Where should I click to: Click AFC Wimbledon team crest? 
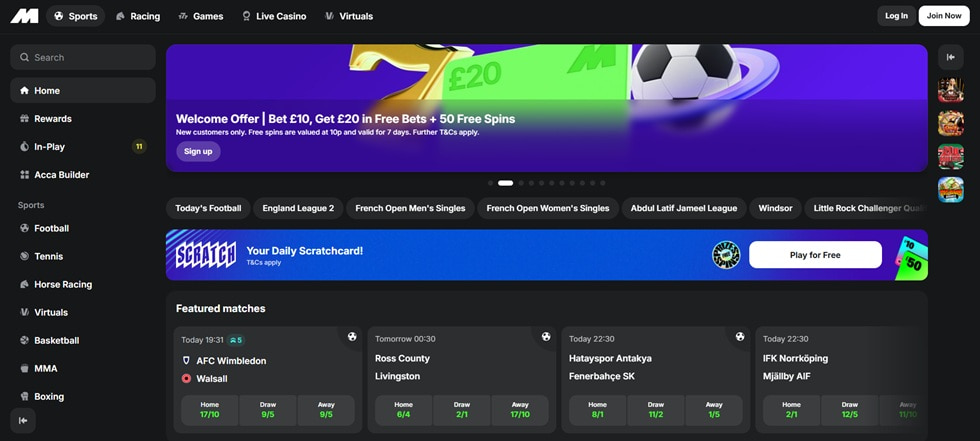[186, 360]
